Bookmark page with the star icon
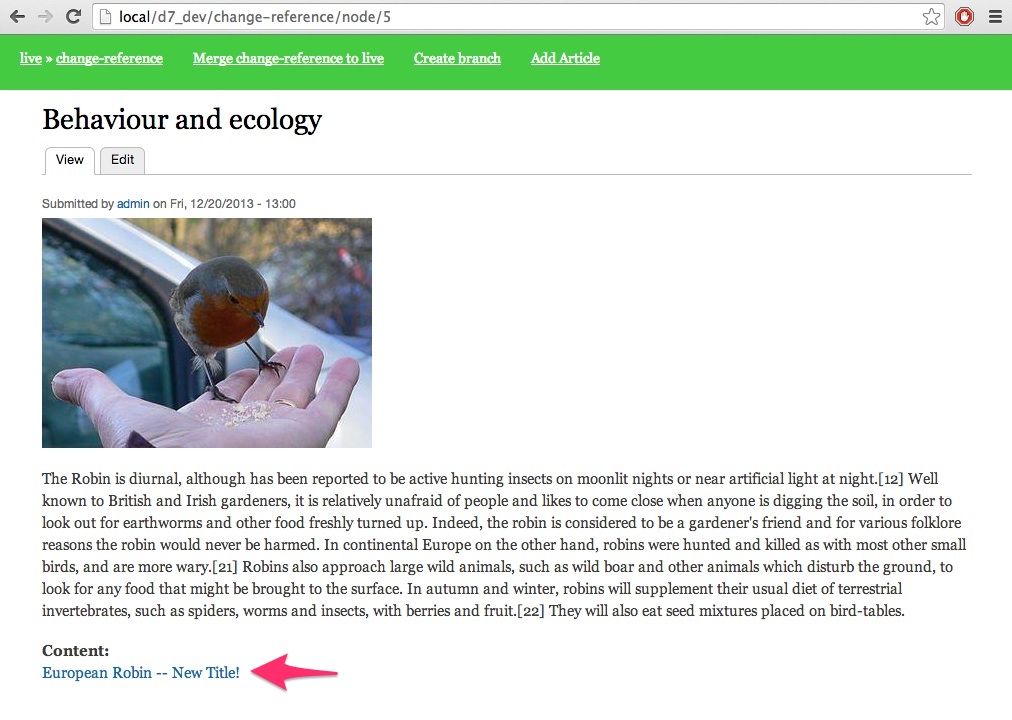The height and width of the screenshot is (720, 1012). [x=931, y=17]
